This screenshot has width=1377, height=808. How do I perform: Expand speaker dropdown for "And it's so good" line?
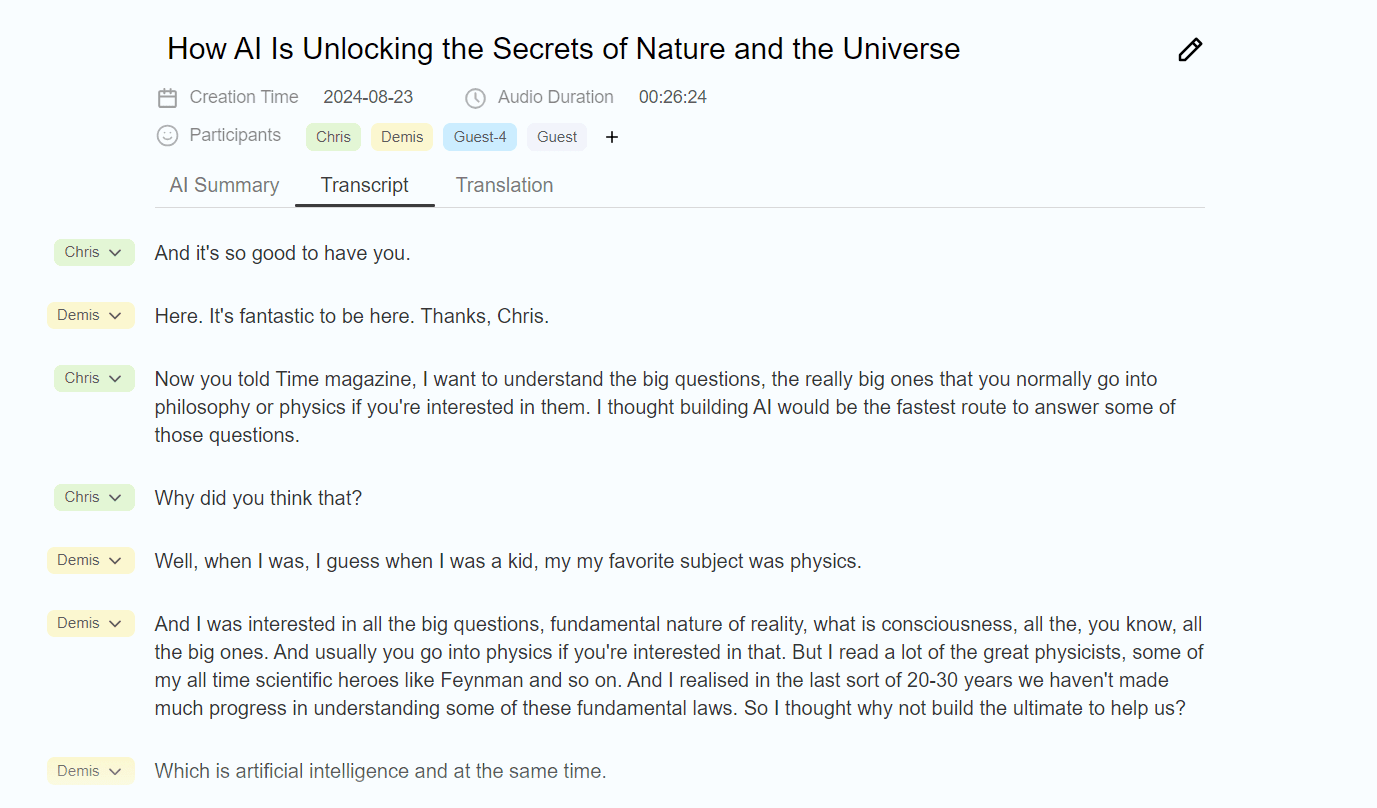94,253
